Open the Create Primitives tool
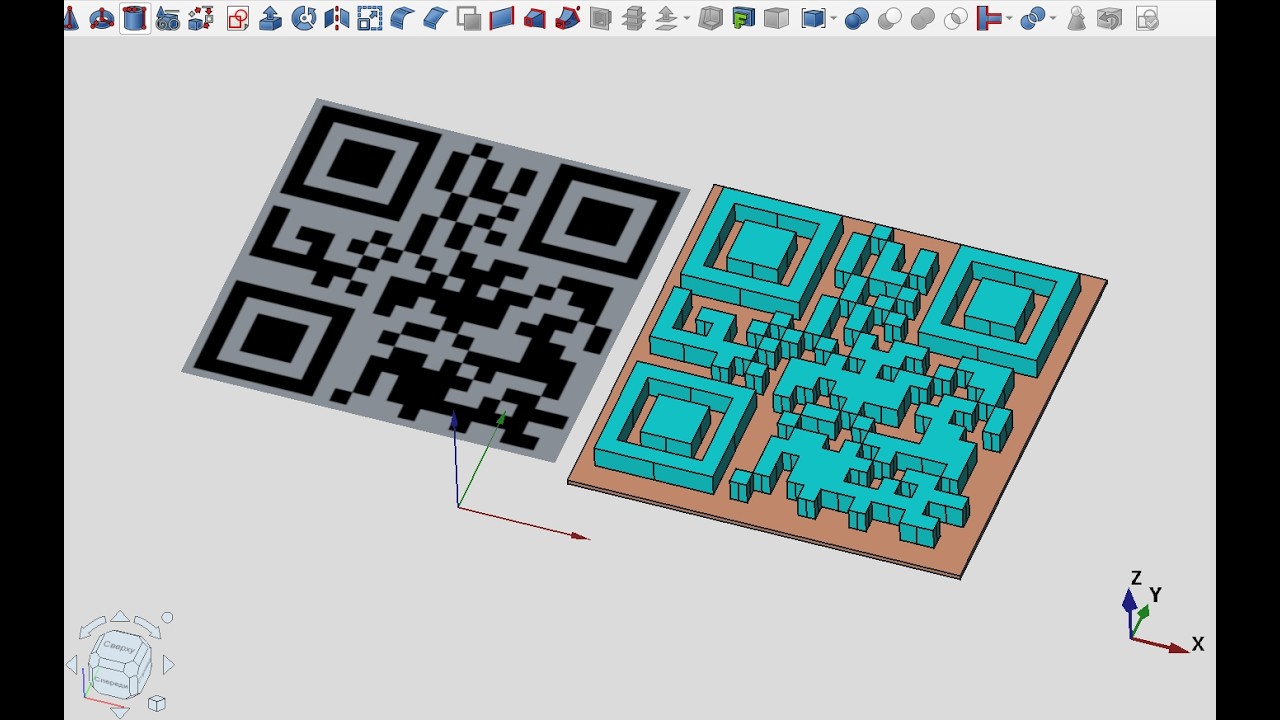Image resolution: width=1280 pixels, height=720 pixels. pos(168,18)
